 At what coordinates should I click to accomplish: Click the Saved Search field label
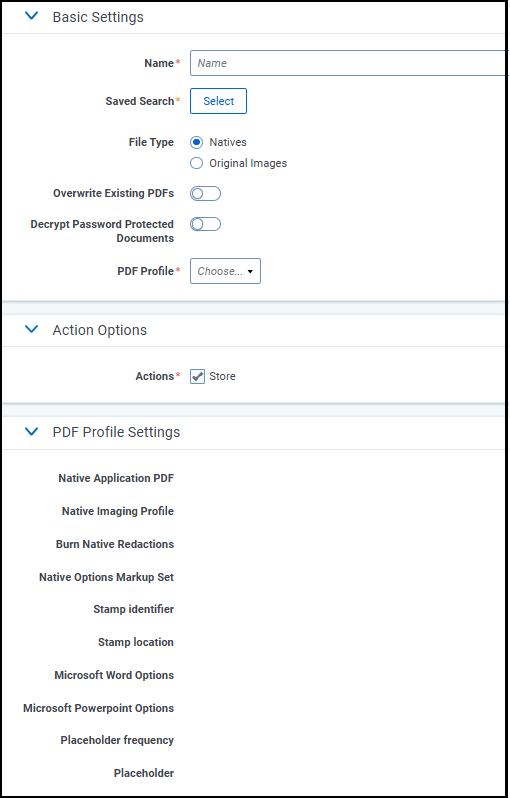tap(140, 101)
